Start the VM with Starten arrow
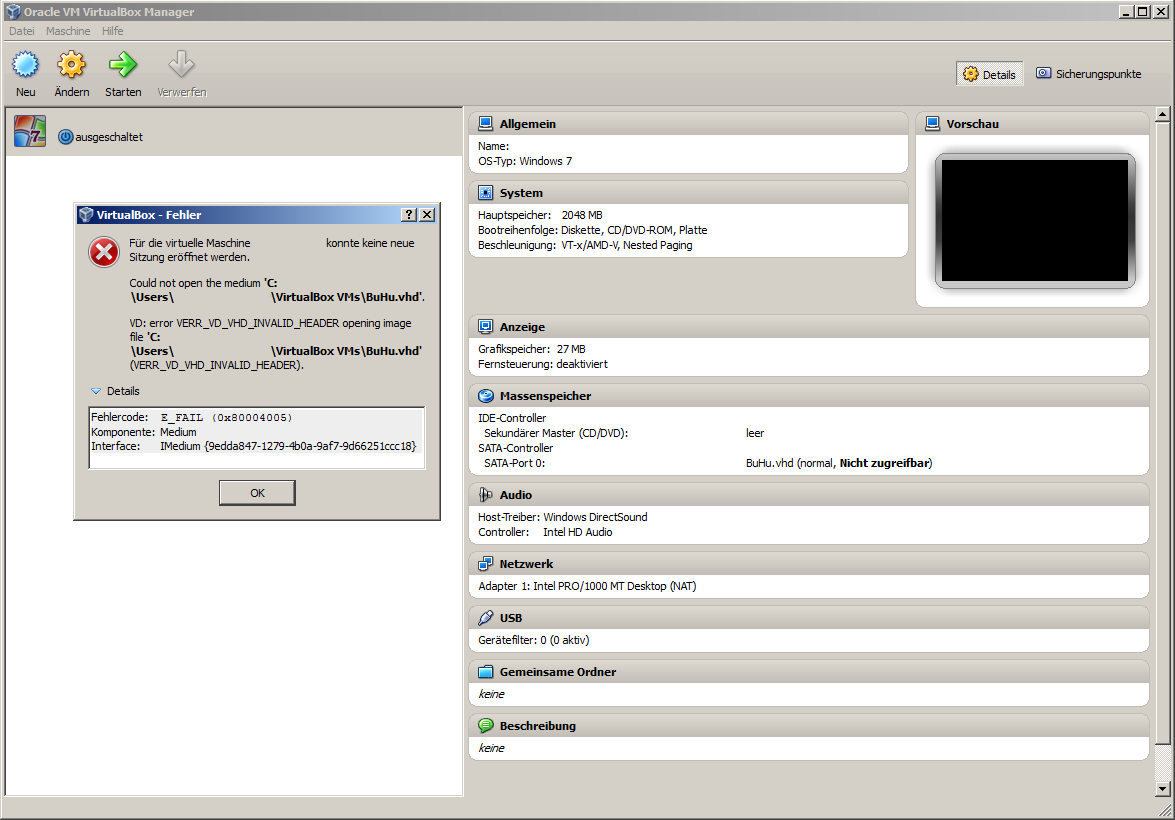 (123, 65)
